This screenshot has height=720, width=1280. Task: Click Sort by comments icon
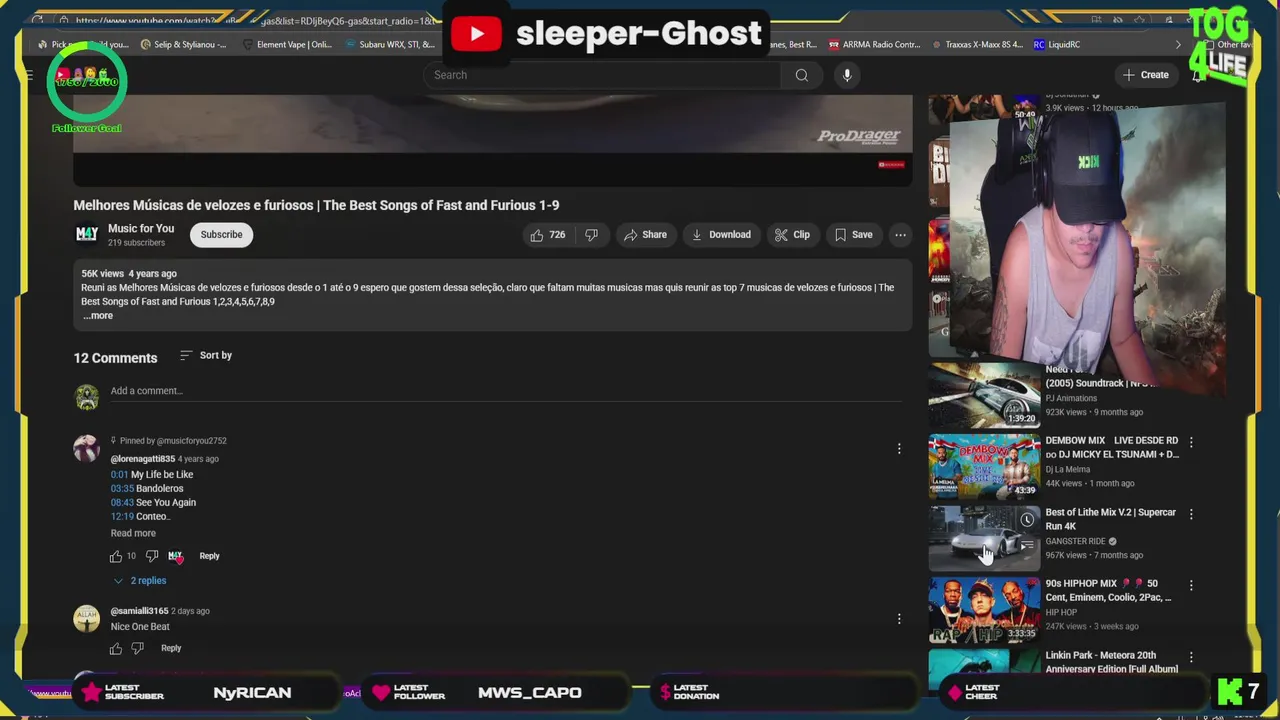coord(186,355)
